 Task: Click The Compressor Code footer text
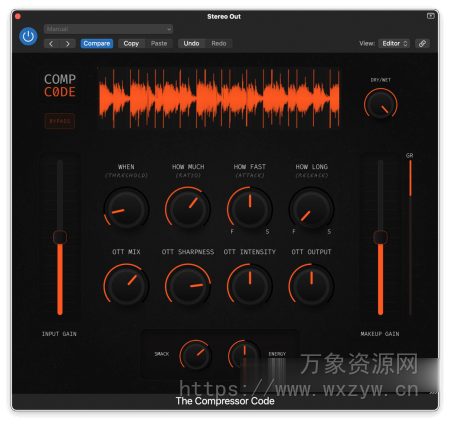point(225,401)
